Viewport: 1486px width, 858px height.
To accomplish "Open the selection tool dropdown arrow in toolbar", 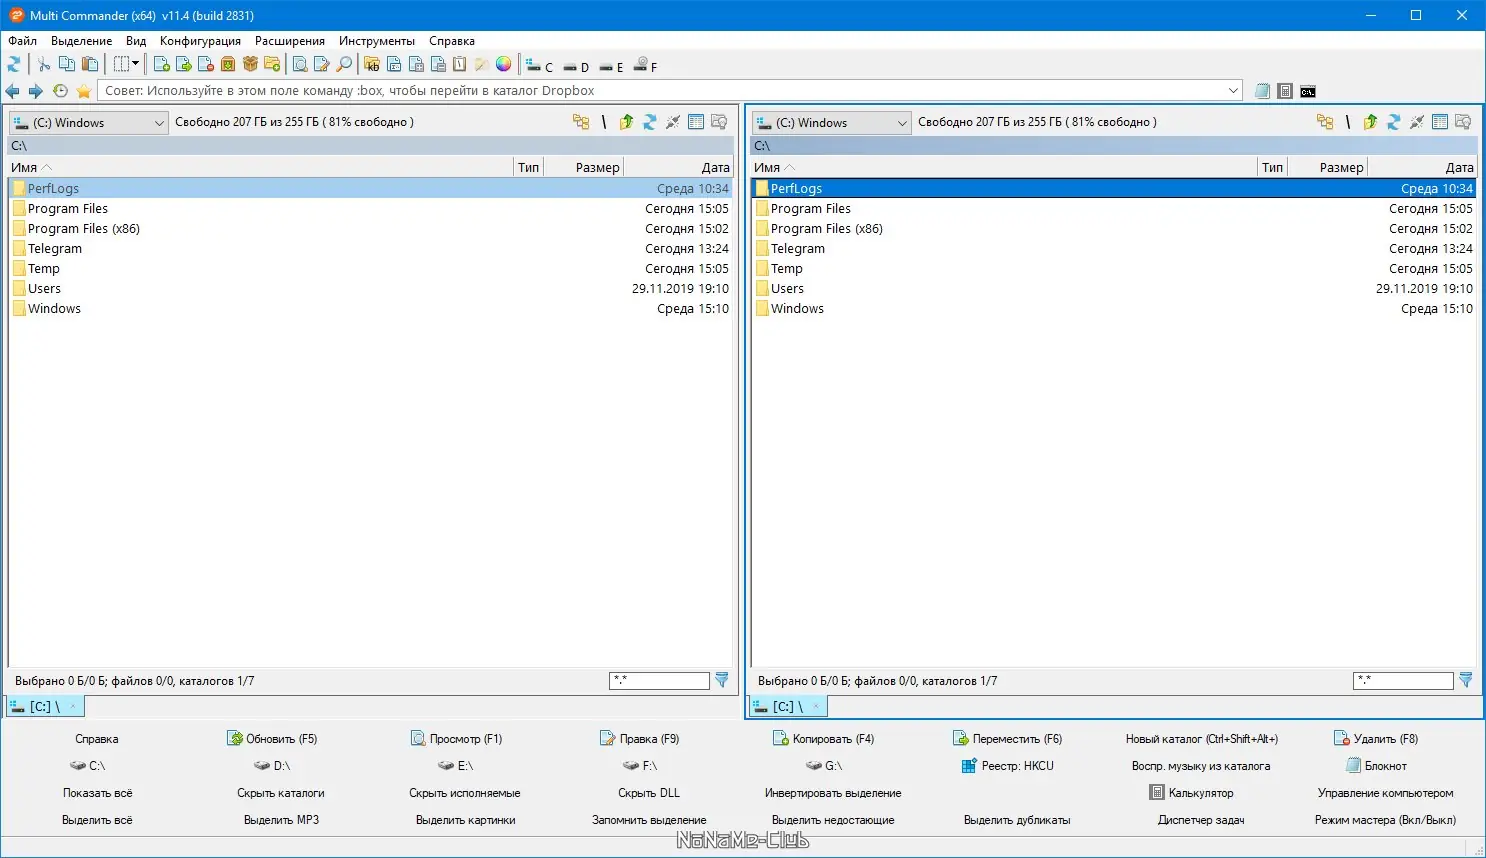I will tap(135, 65).
